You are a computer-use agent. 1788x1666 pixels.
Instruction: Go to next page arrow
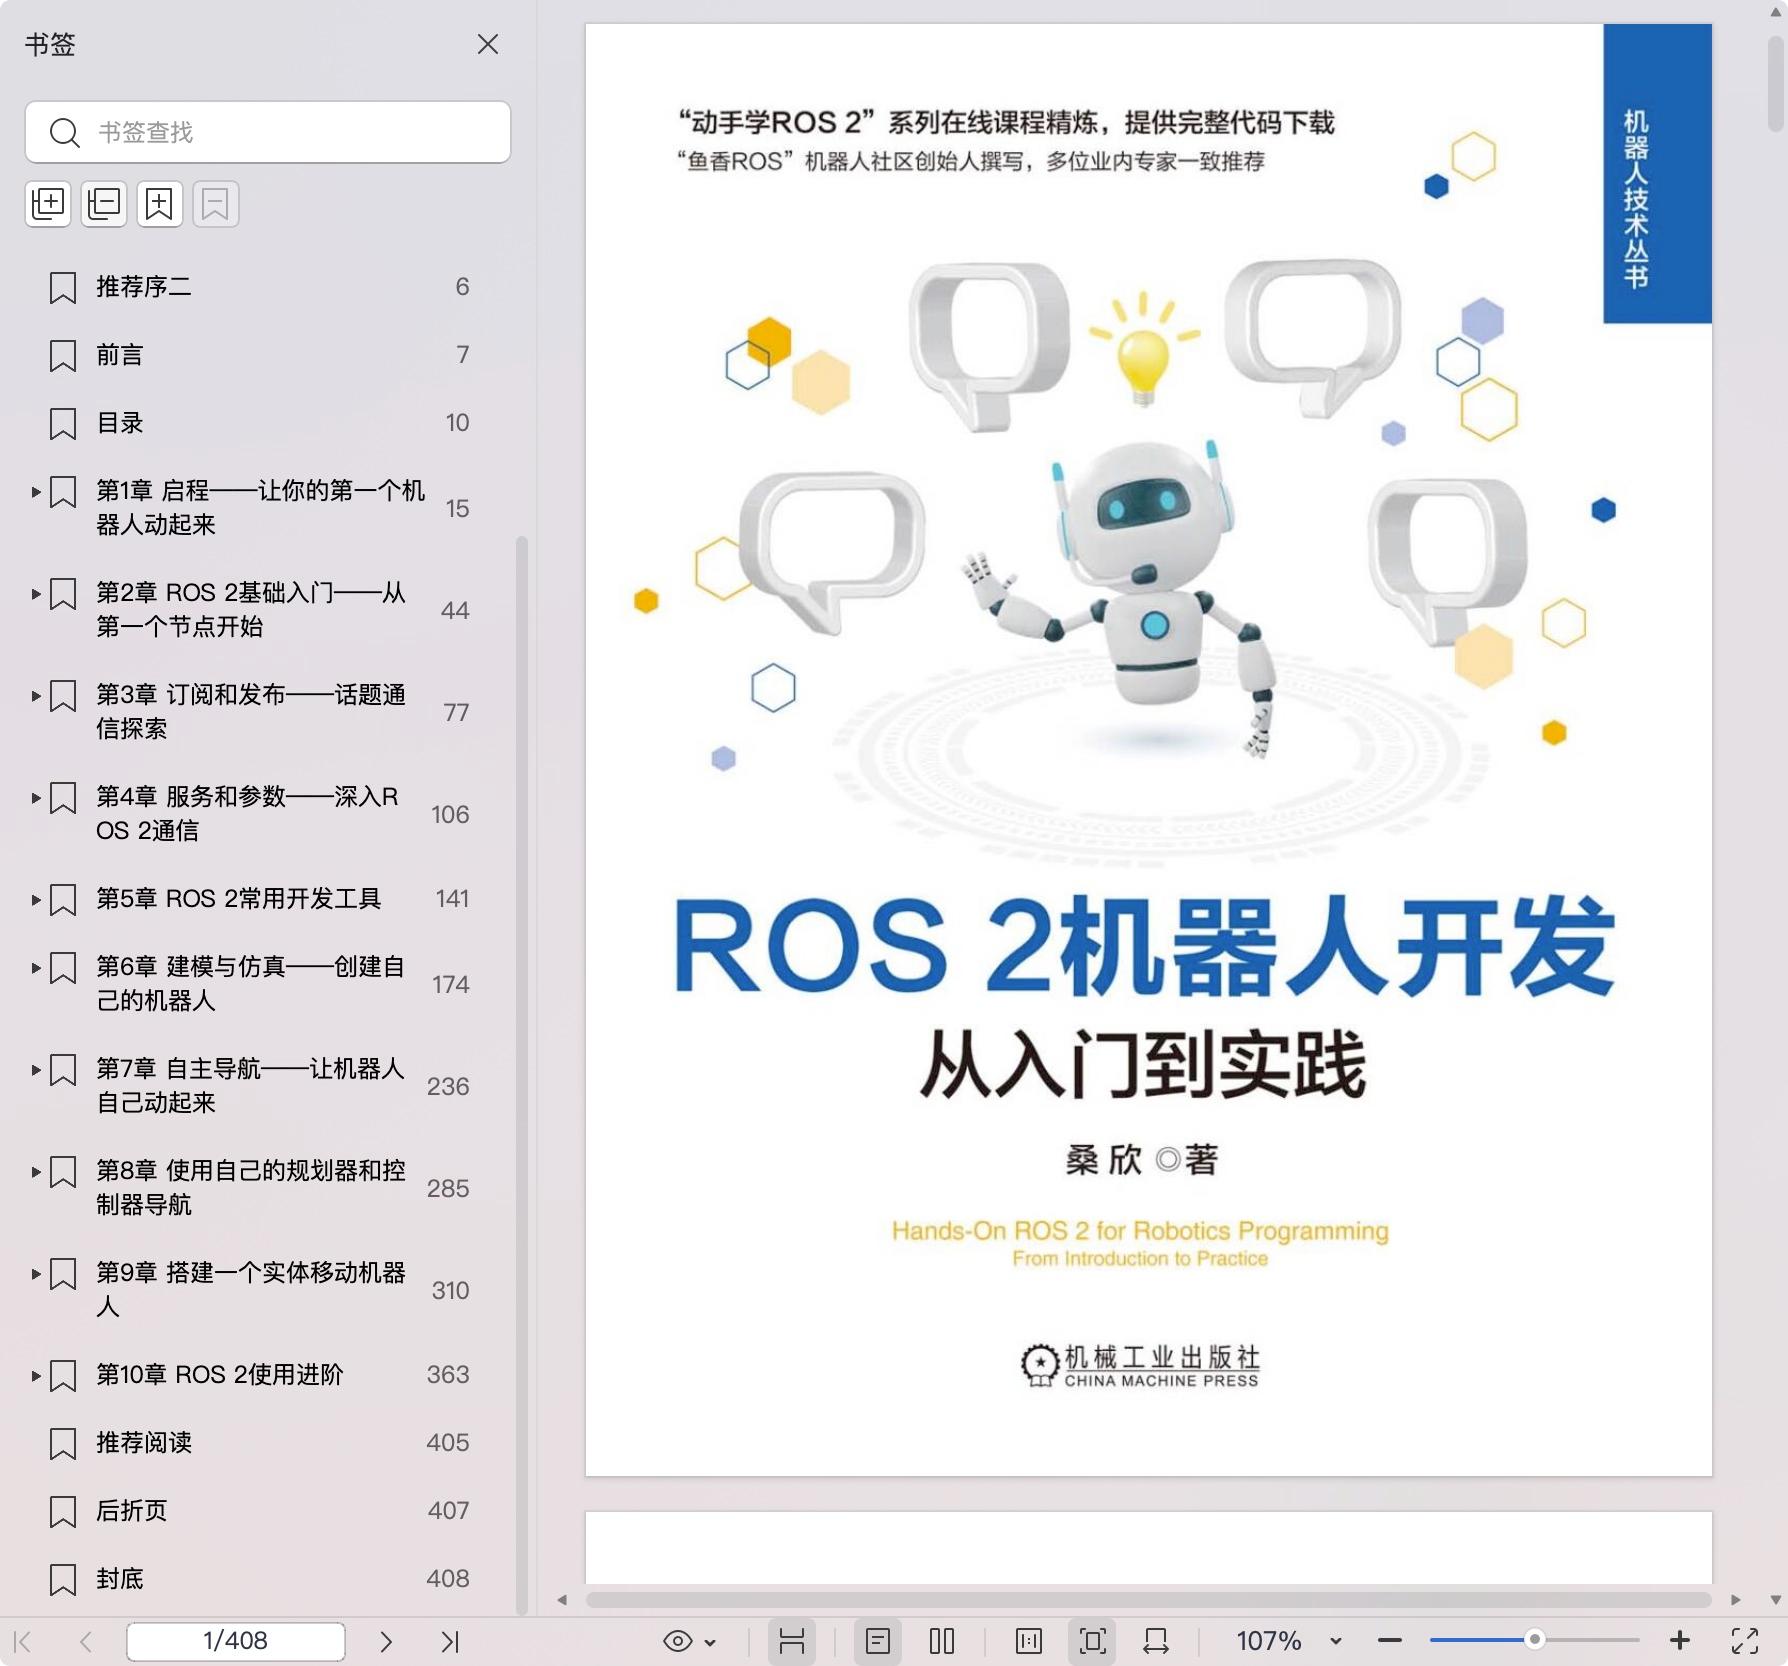[386, 1641]
